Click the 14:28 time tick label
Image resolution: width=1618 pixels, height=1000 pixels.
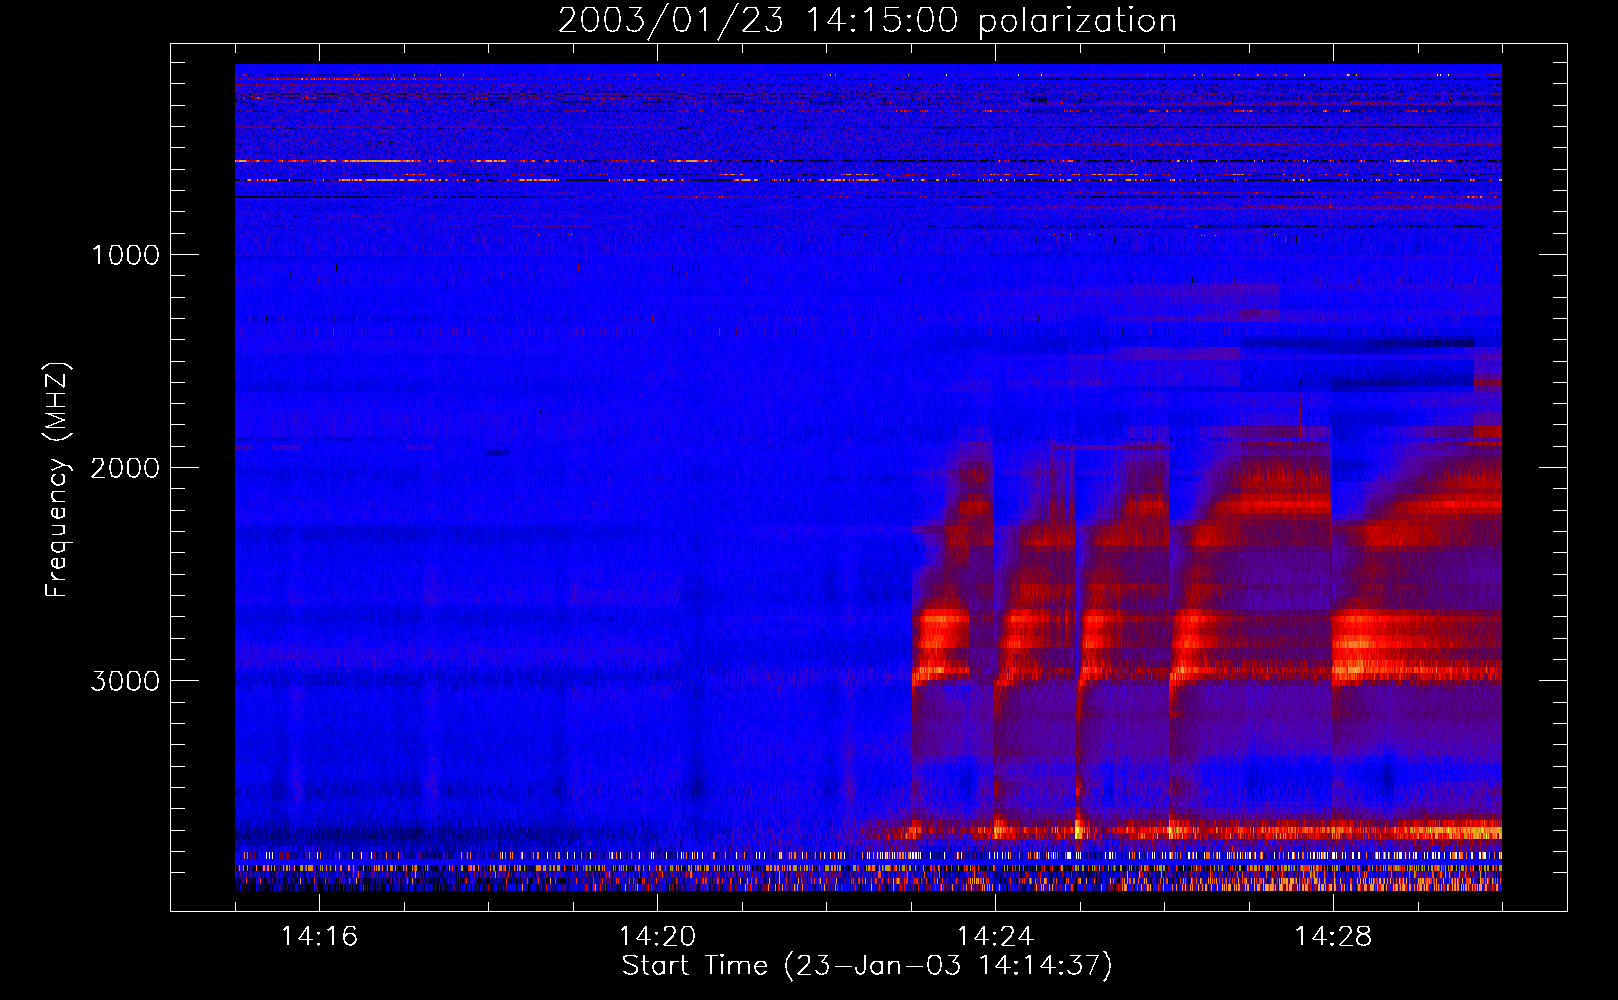pyautogui.click(x=1333, y=937)
